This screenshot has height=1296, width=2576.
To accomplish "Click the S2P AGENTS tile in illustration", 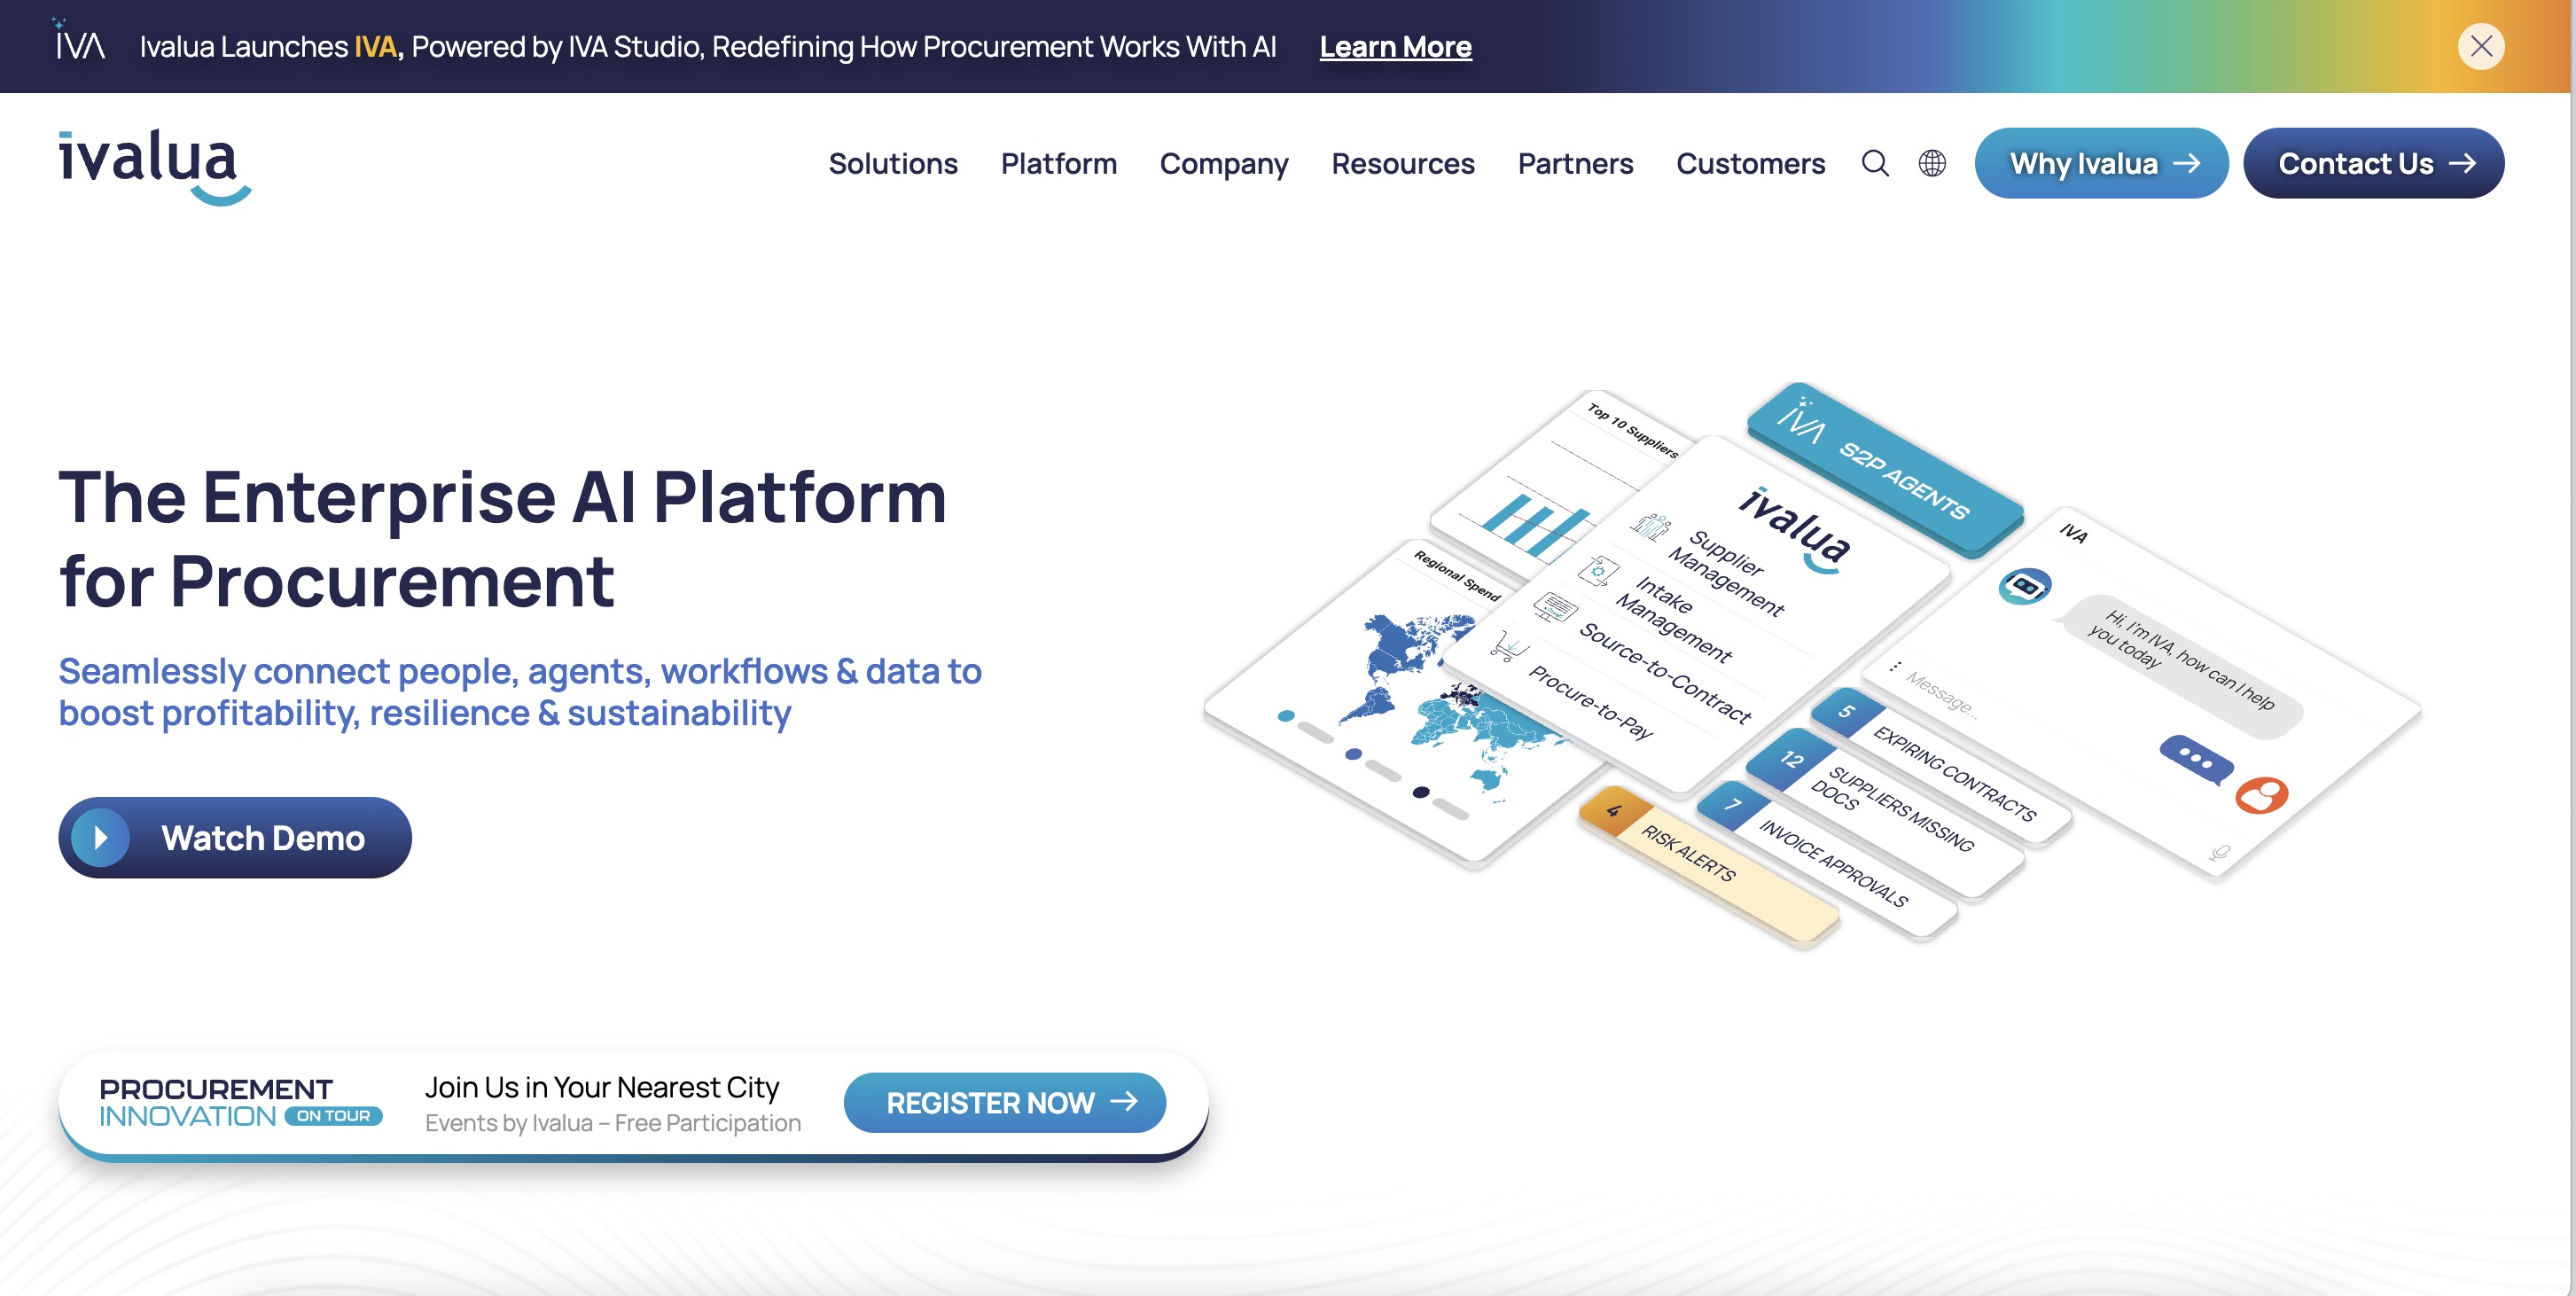I will 1885,468.
